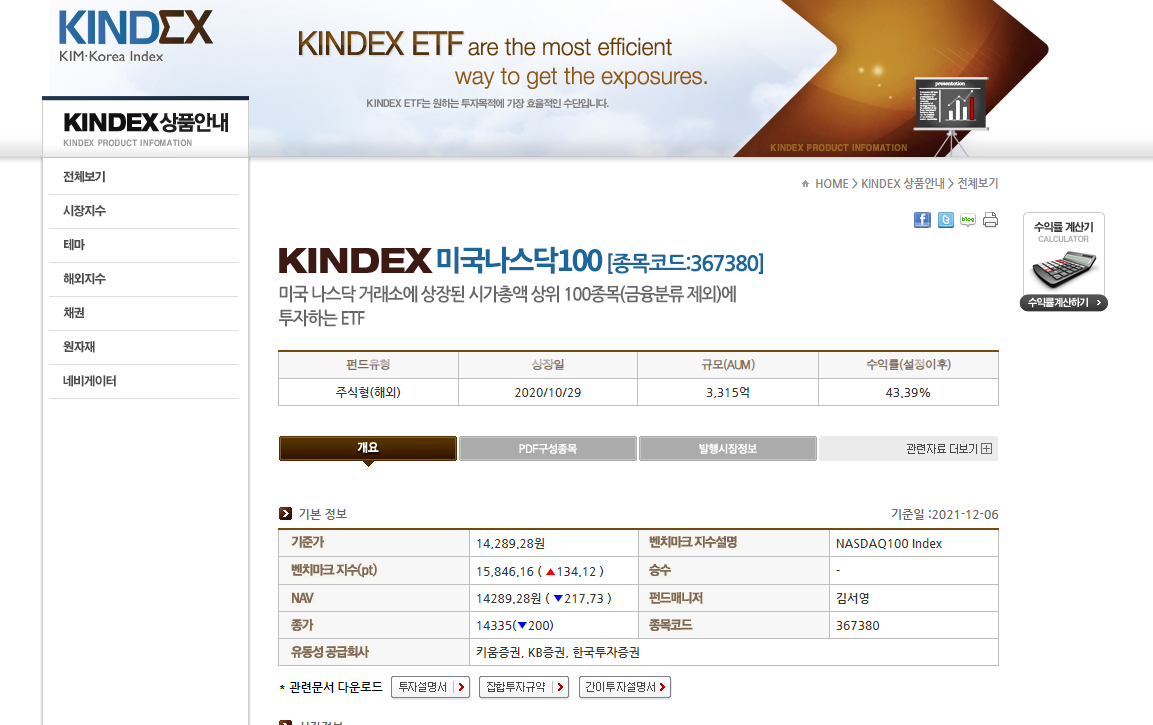Select the listing date 2020/10/29
The image size is (1153, 725).
coord(548,393)
